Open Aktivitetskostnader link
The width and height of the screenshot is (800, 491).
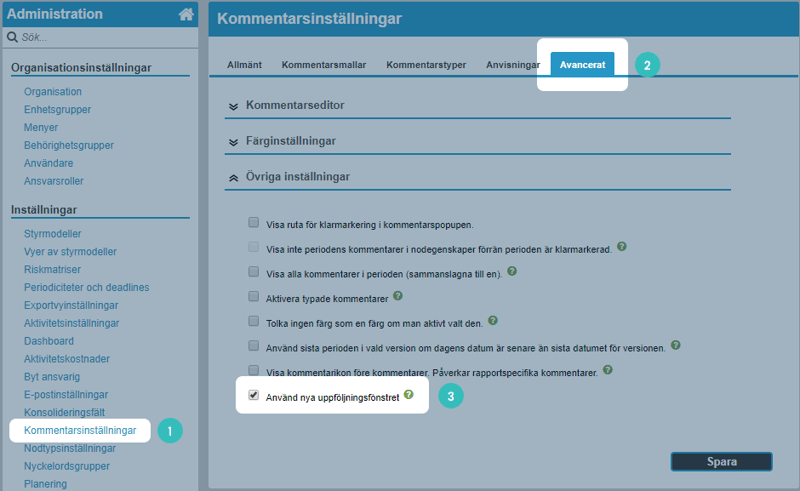click(x=67, y=359)
